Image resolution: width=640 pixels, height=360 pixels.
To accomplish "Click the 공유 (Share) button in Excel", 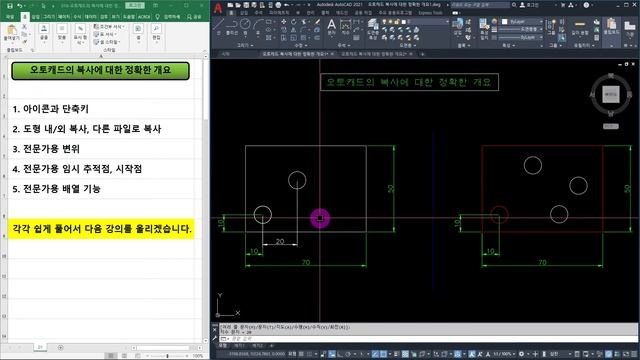I will click(195, 17).
